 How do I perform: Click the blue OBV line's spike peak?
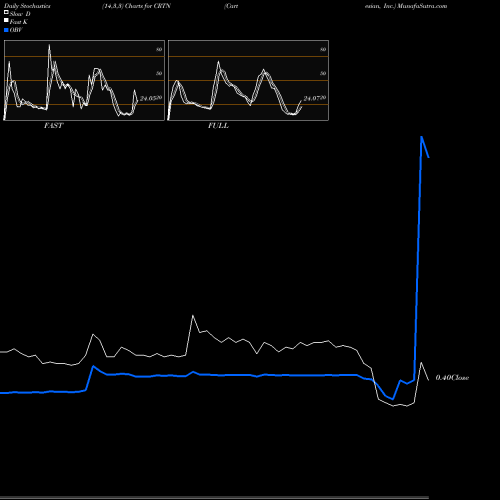point(421,137)
